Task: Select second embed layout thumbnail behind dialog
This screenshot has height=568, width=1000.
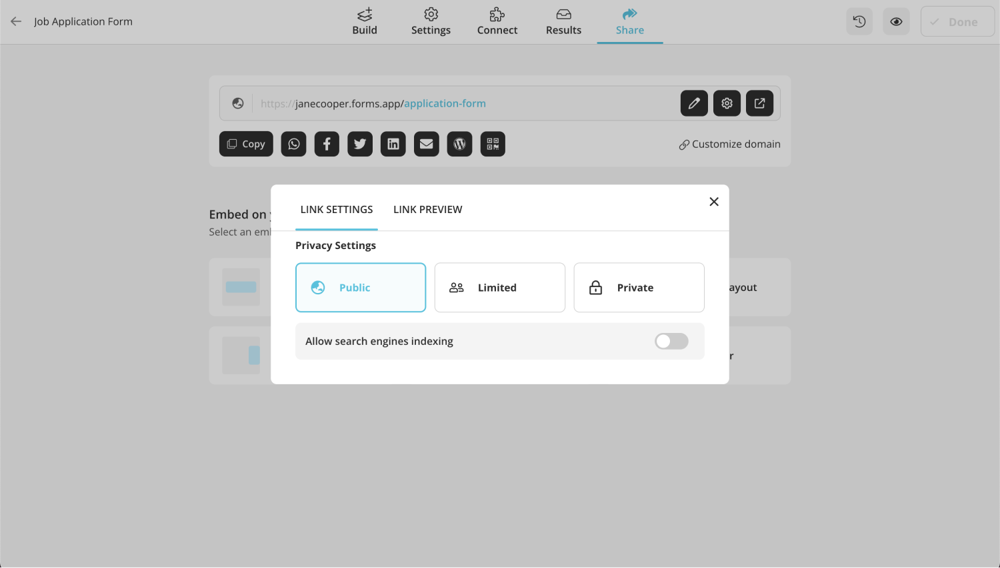Action: pos(241,355)
